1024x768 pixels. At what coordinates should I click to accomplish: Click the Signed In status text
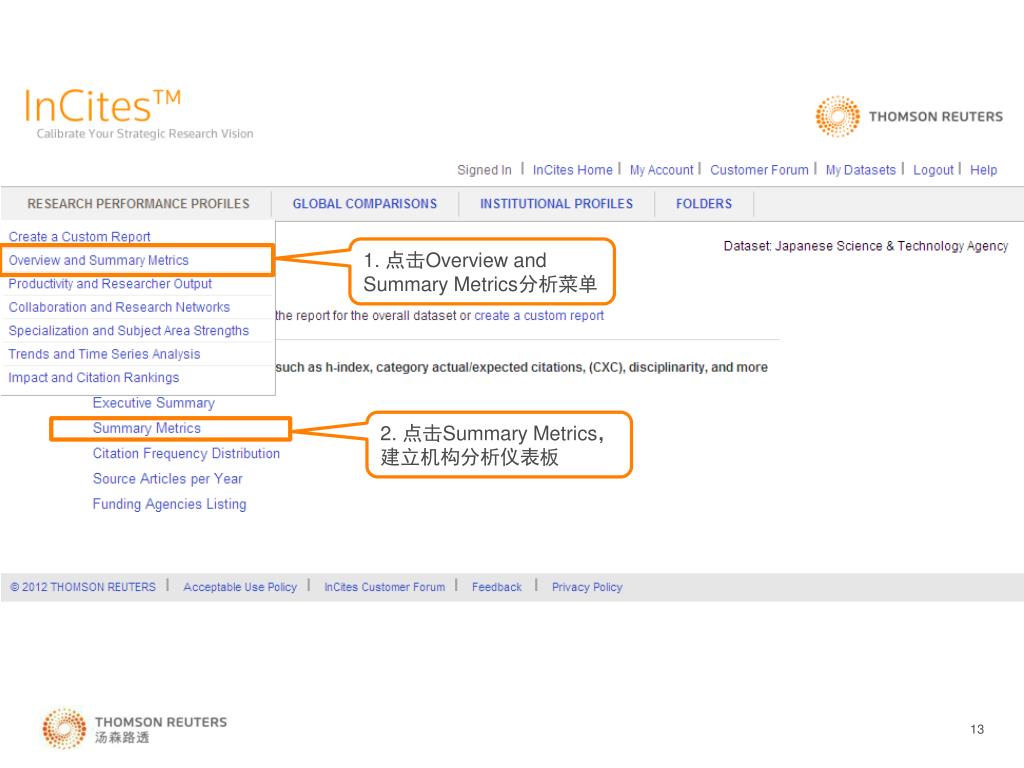click(484, 170)
